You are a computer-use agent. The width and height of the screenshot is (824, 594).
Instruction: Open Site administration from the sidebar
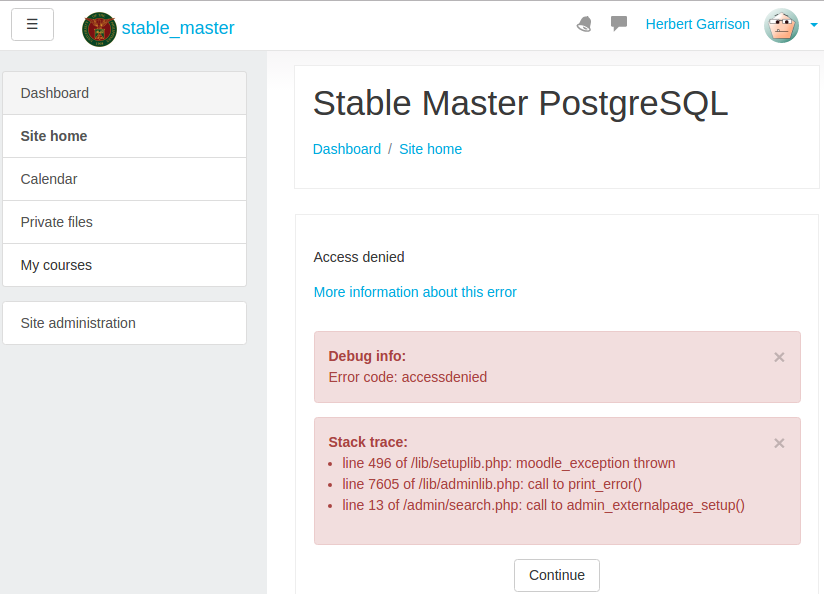point(125,323)
